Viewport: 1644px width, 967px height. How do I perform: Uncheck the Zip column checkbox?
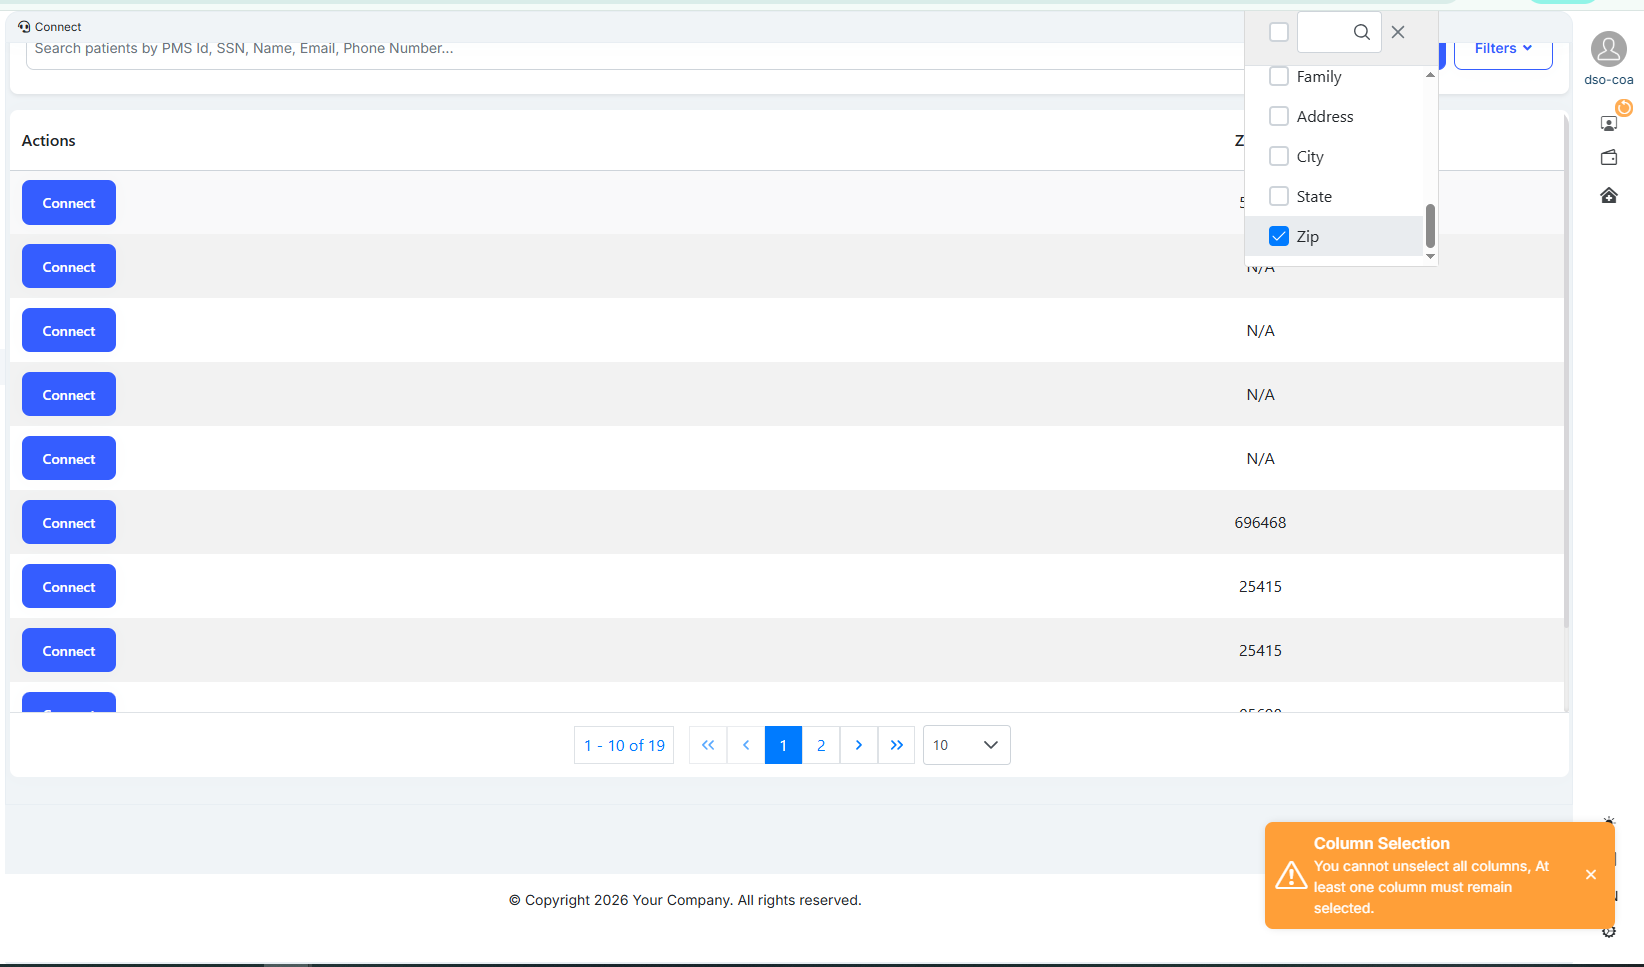tap(1278, 237)
